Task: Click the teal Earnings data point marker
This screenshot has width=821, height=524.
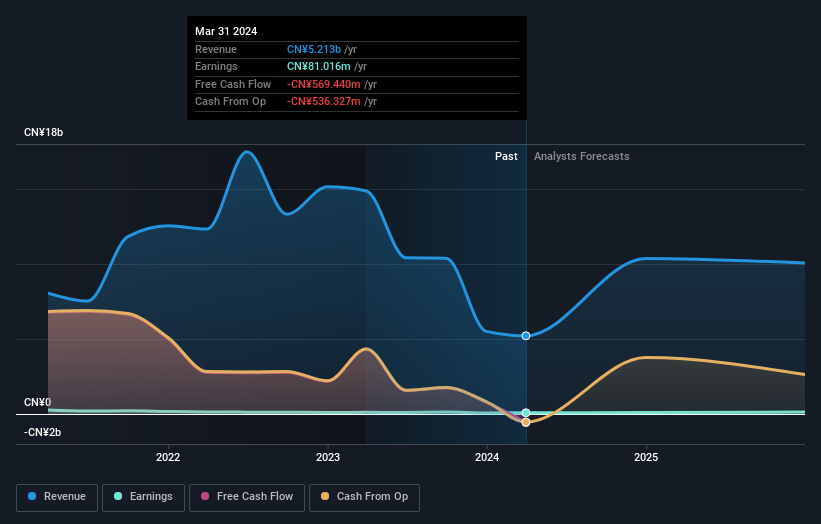Action: coord(526,413)
